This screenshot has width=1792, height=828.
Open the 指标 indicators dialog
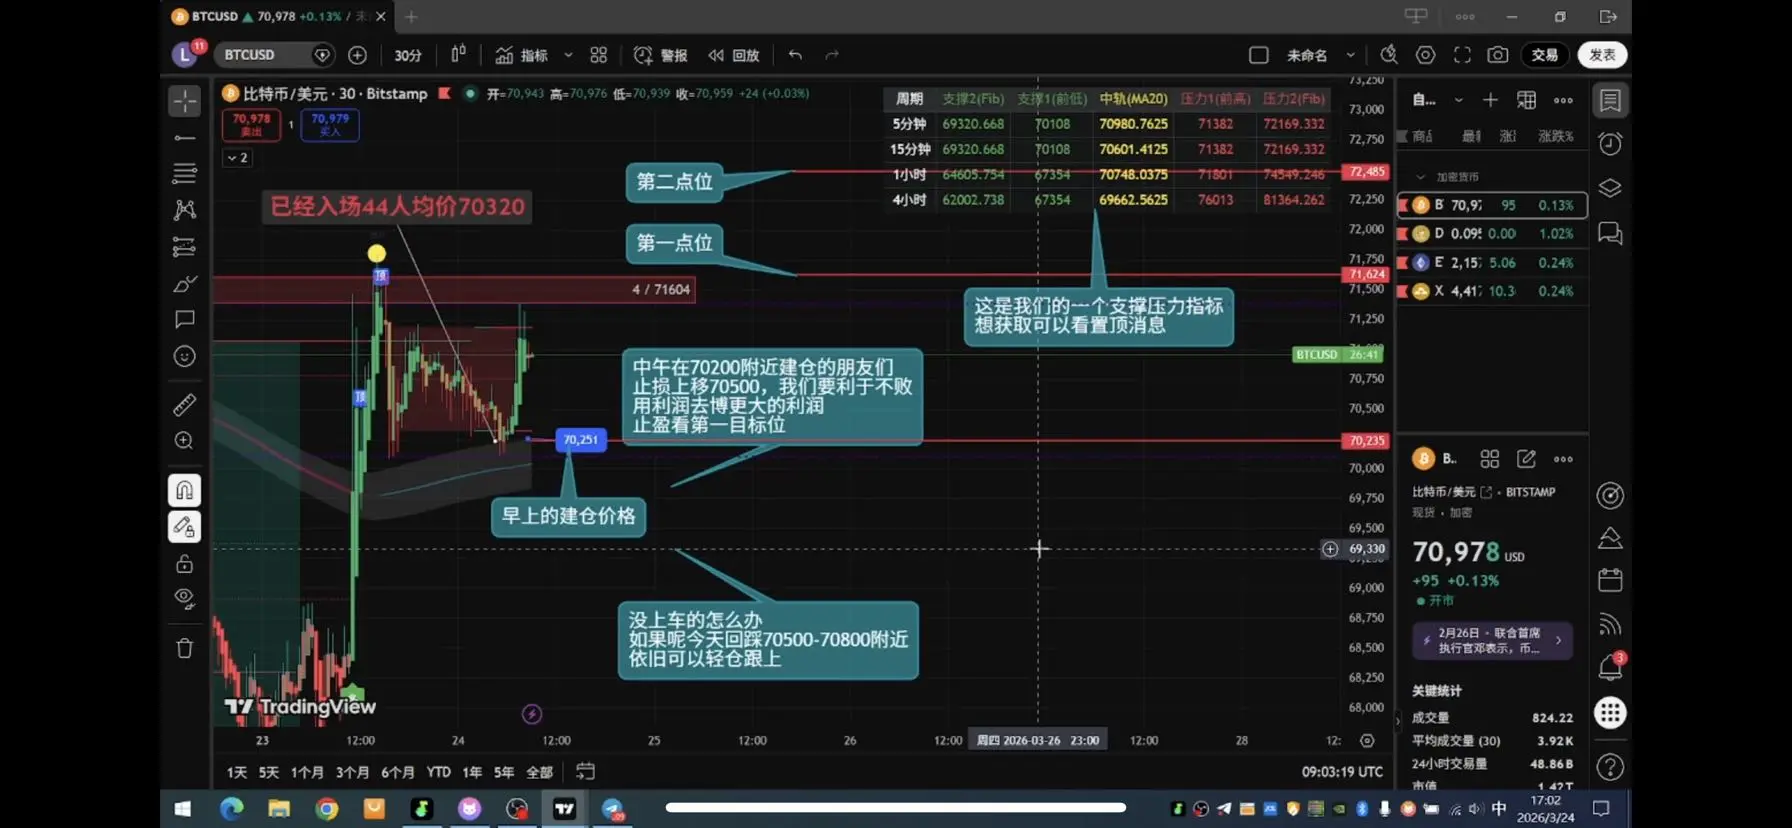tap(522, 55)
